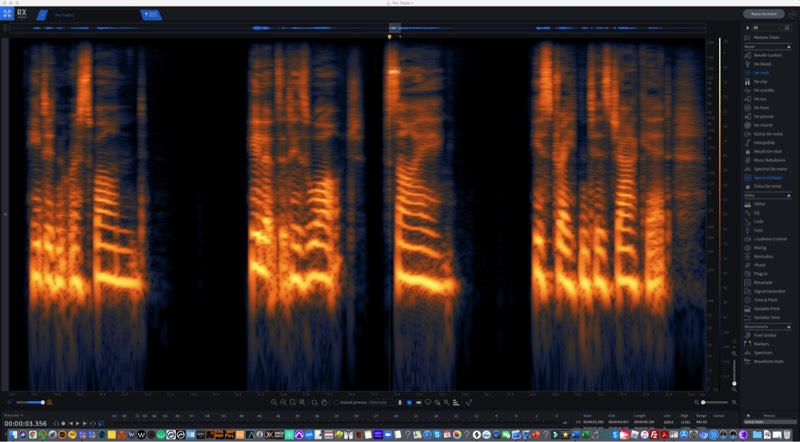Open the Attenuate instant process mode dropdown
The image size is (800, 442).
tap(379, 403)
